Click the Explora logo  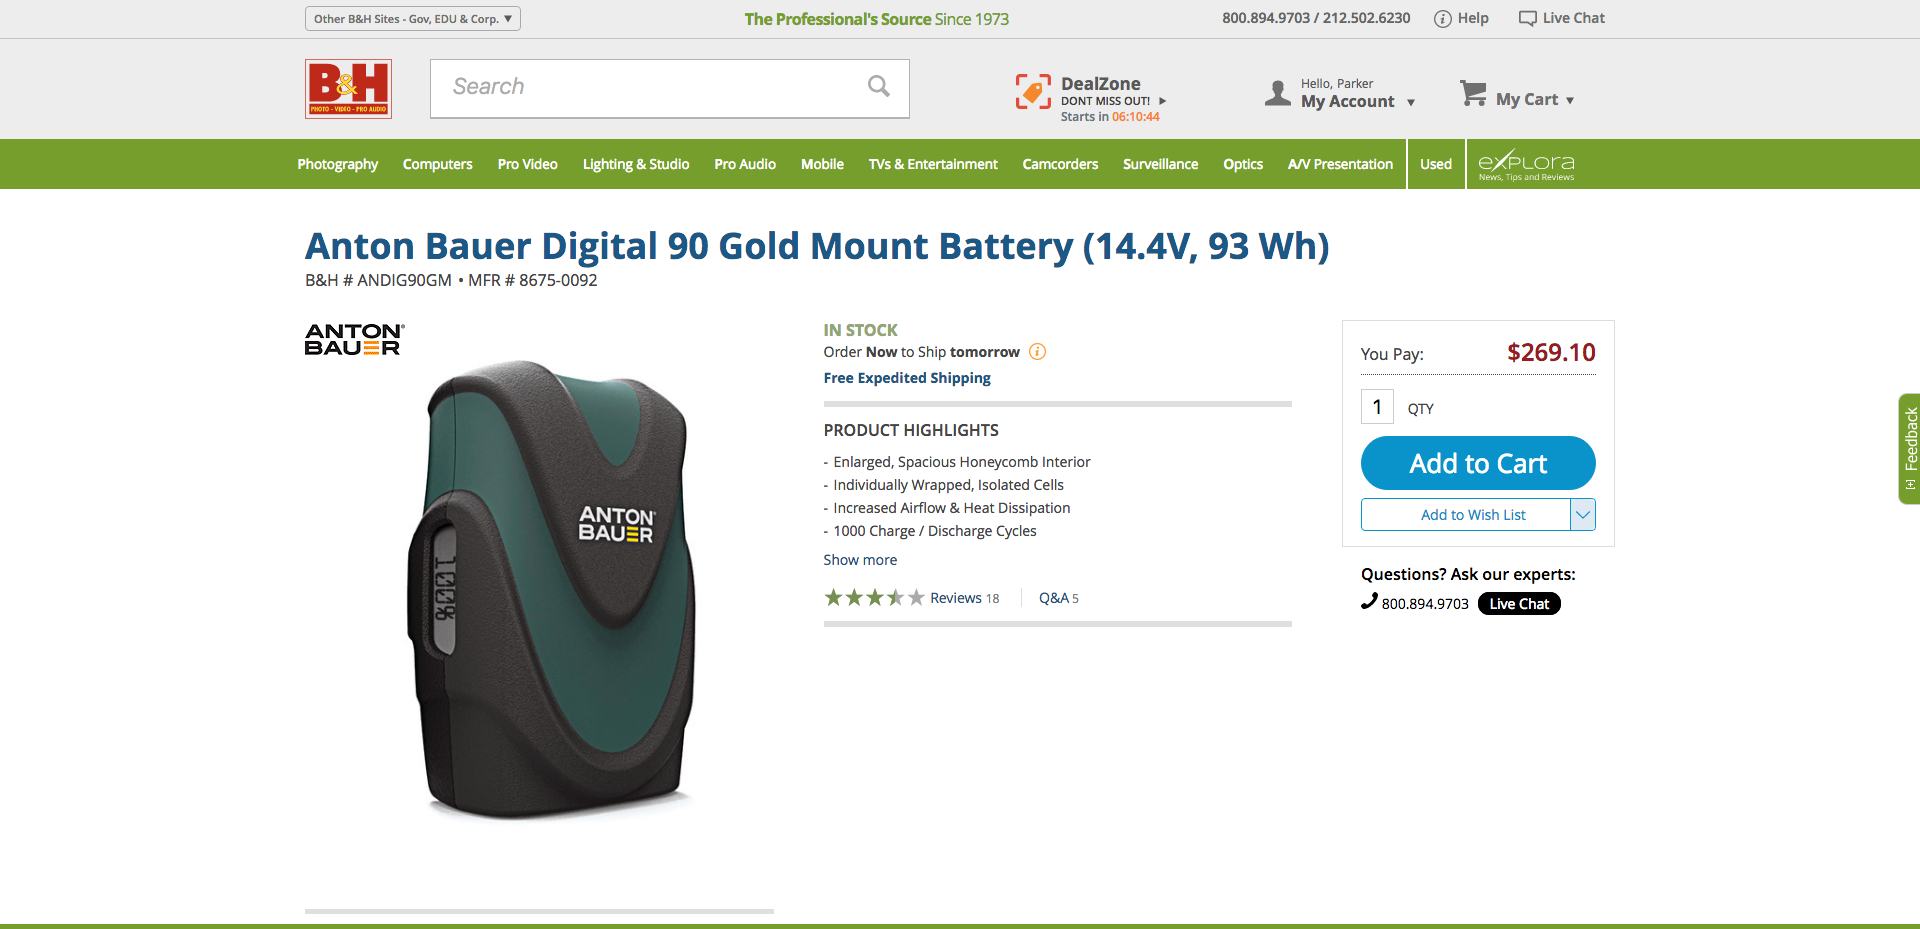[1526, 164]
